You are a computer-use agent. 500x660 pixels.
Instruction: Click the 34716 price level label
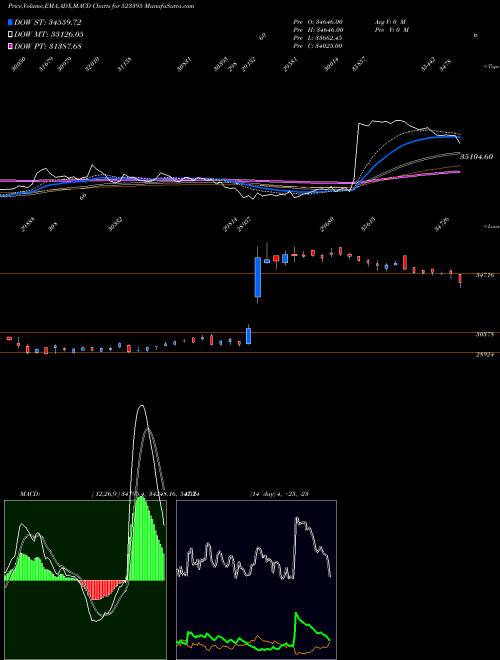point(484,275)
